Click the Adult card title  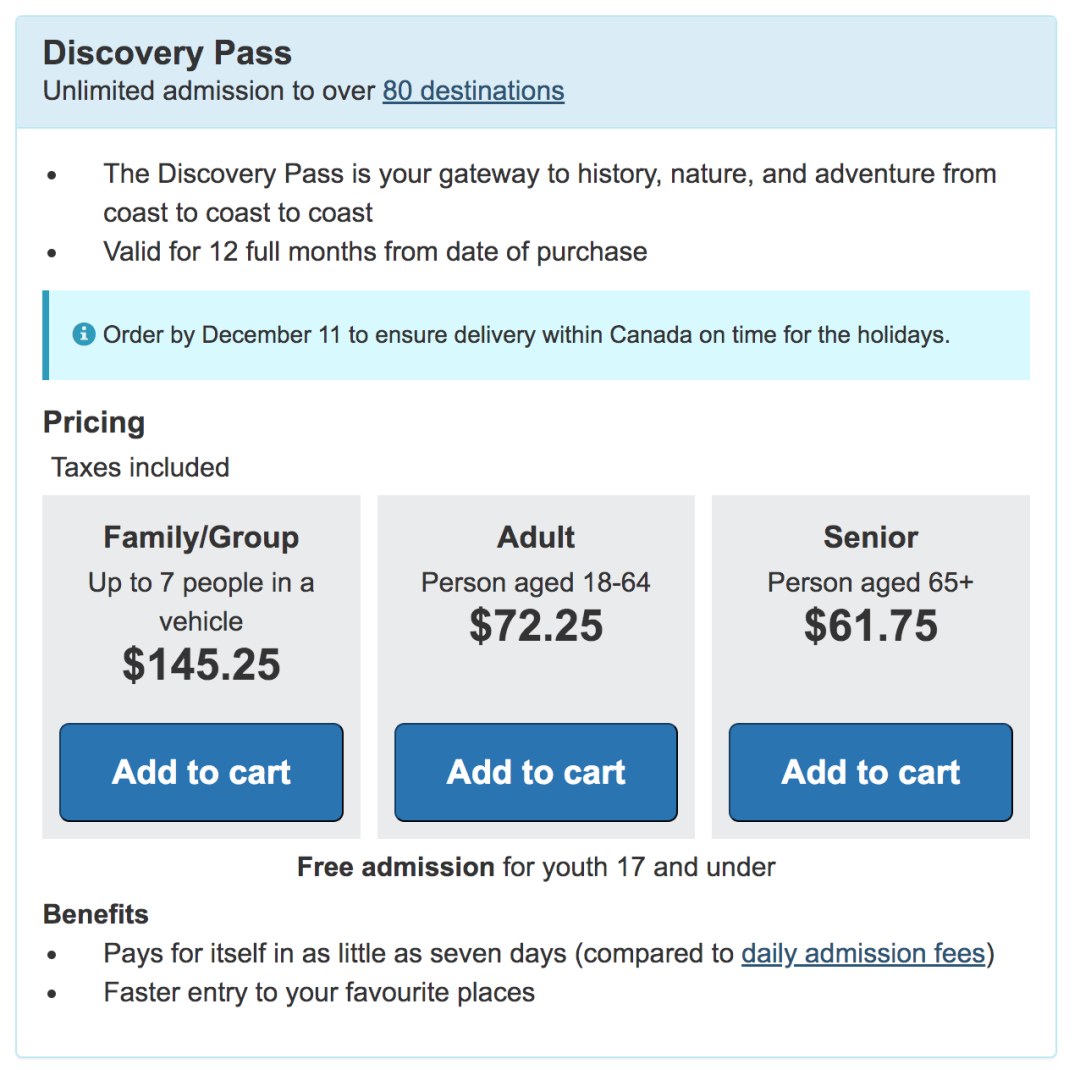click(536, 537)
